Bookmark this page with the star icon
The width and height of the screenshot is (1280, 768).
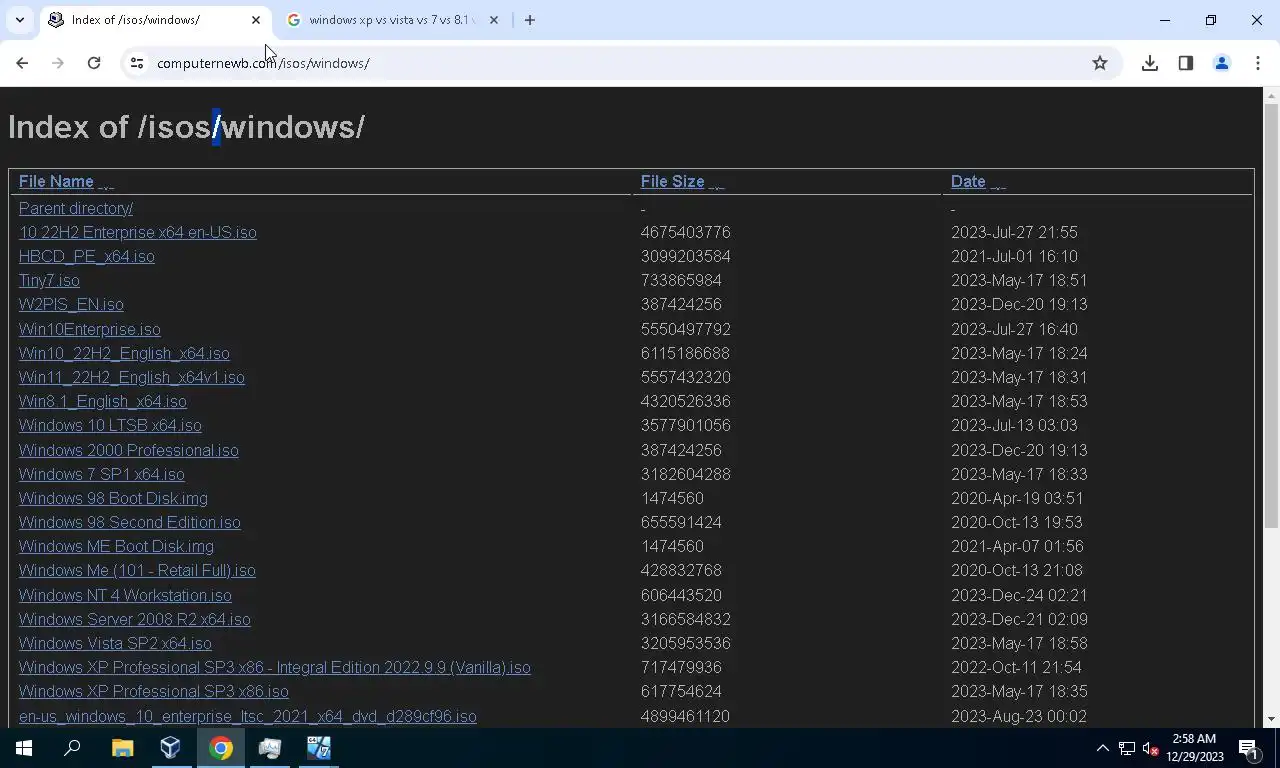coord(1100,63)
